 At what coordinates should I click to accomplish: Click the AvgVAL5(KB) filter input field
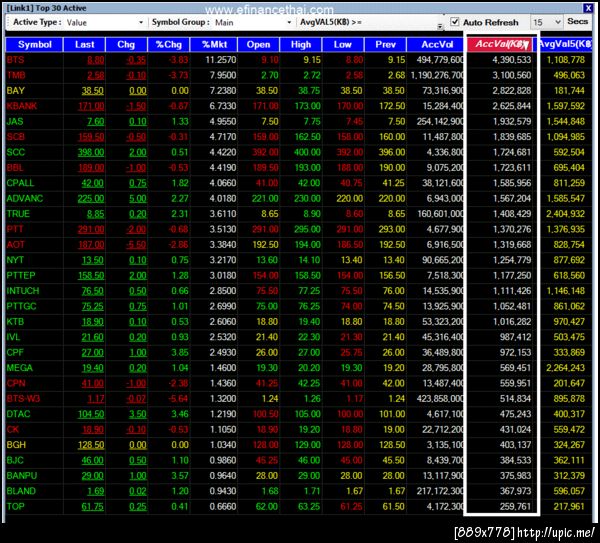pos(402,22)
